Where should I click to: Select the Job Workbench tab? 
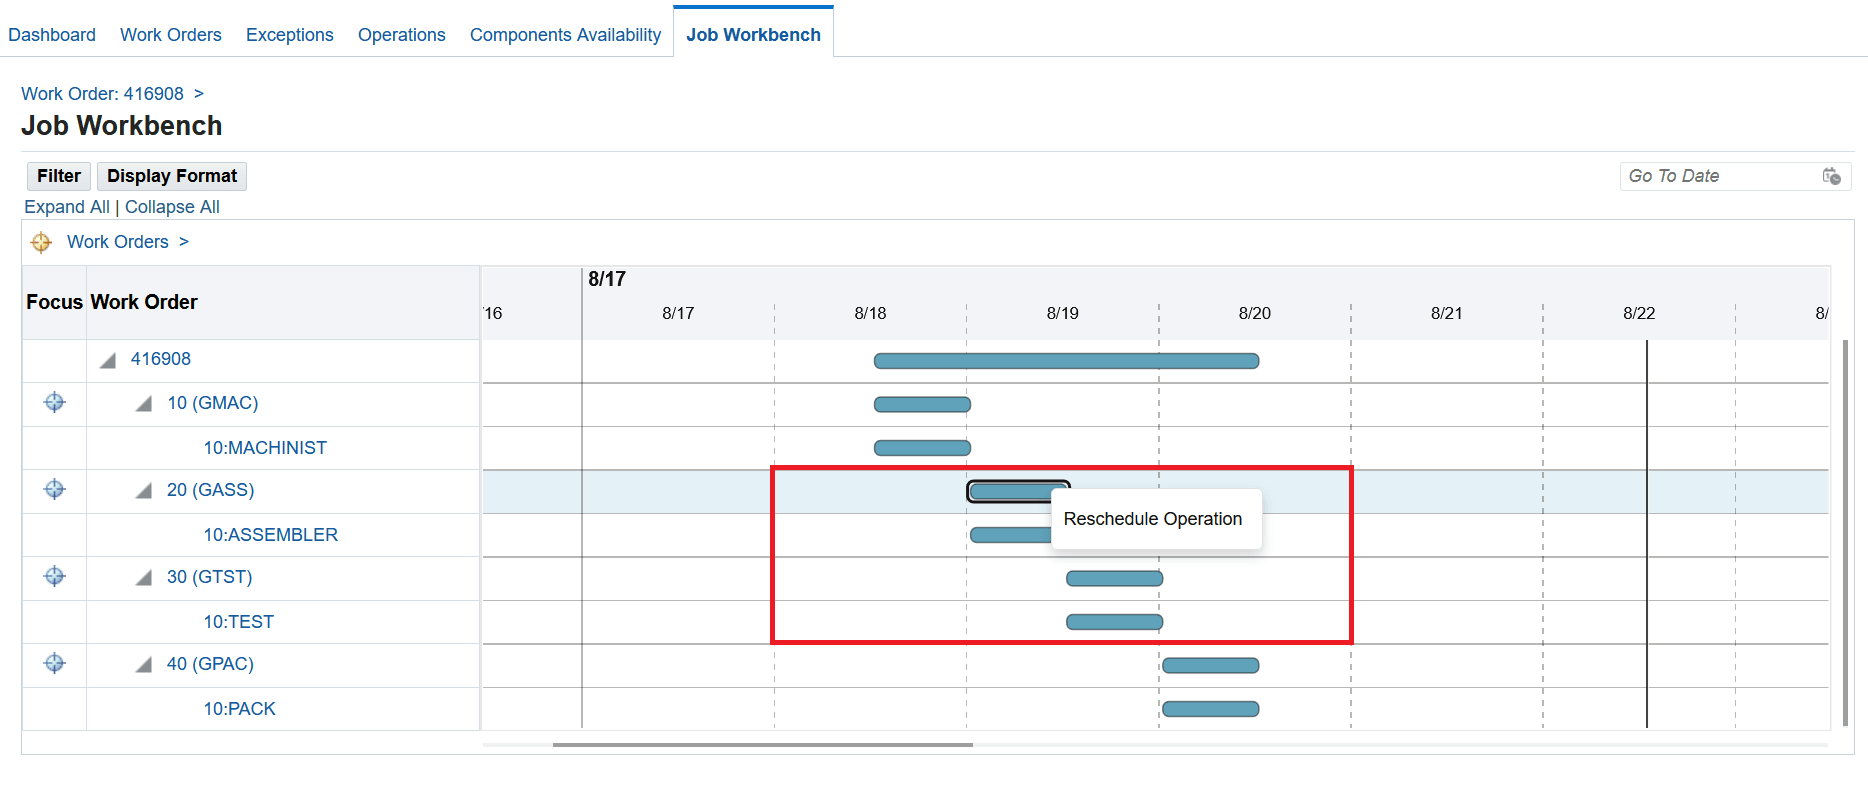click(x=753, y=35)
